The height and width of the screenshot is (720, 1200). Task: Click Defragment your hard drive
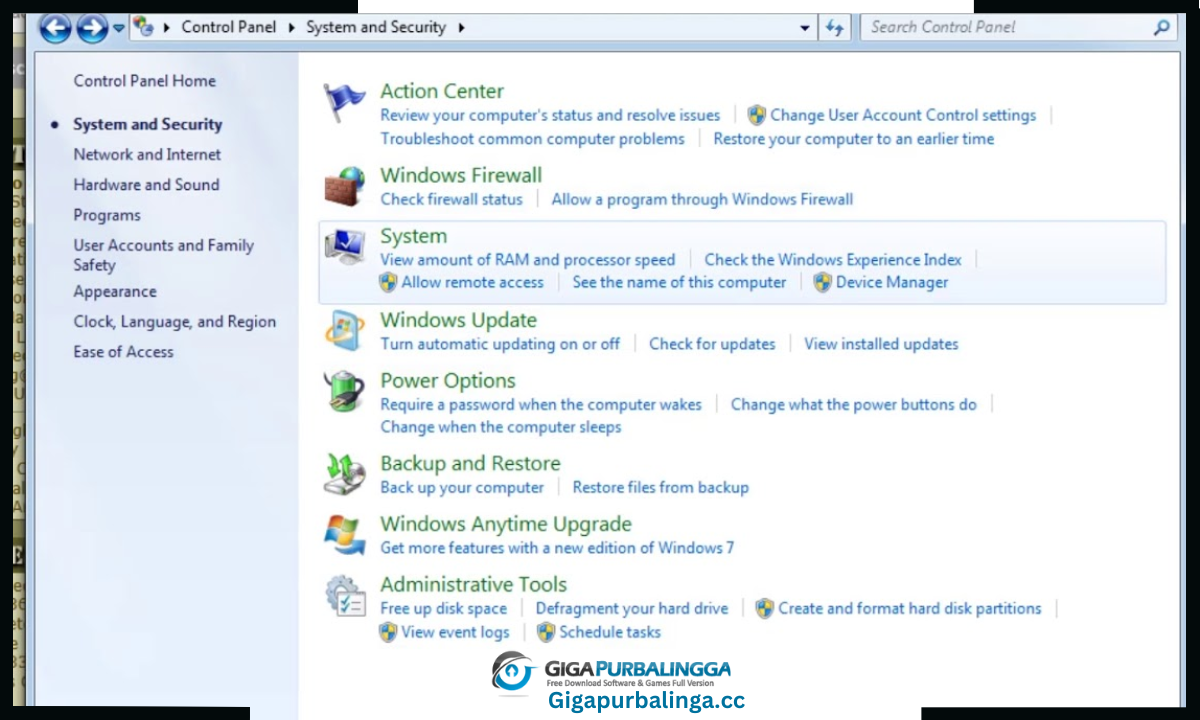[x=632, y=608]
